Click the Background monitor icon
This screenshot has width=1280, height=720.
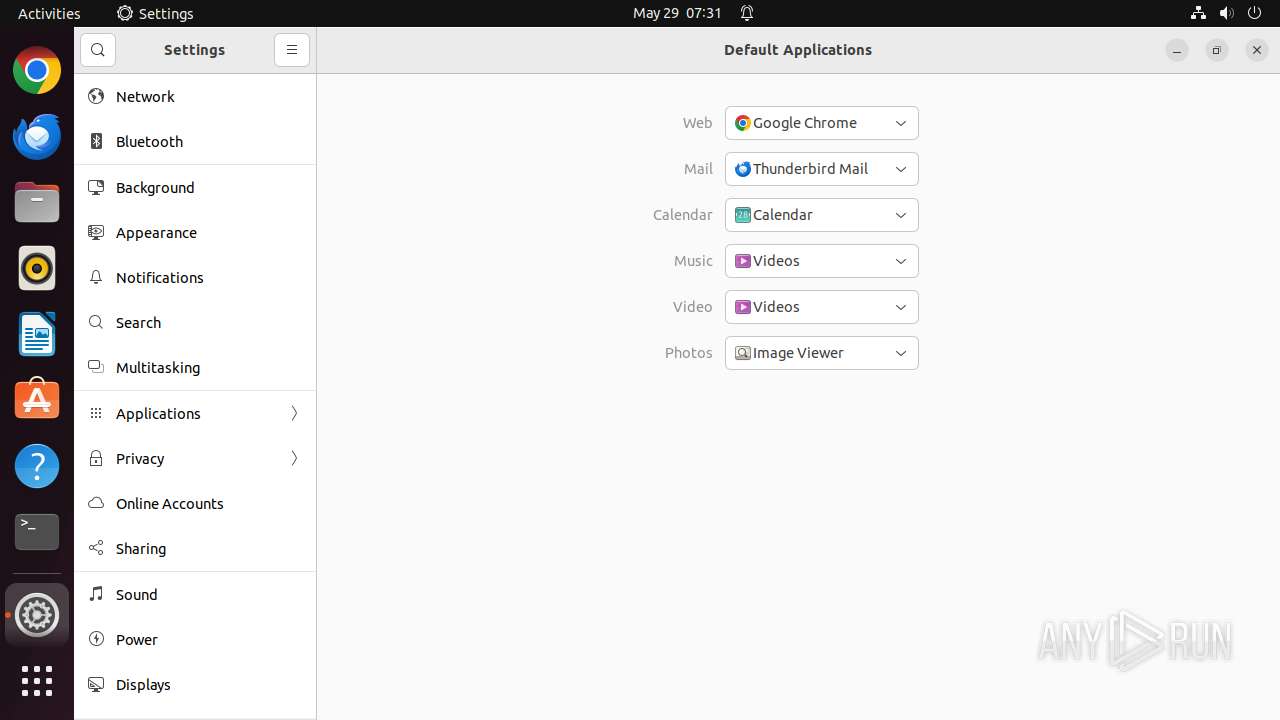96,188
